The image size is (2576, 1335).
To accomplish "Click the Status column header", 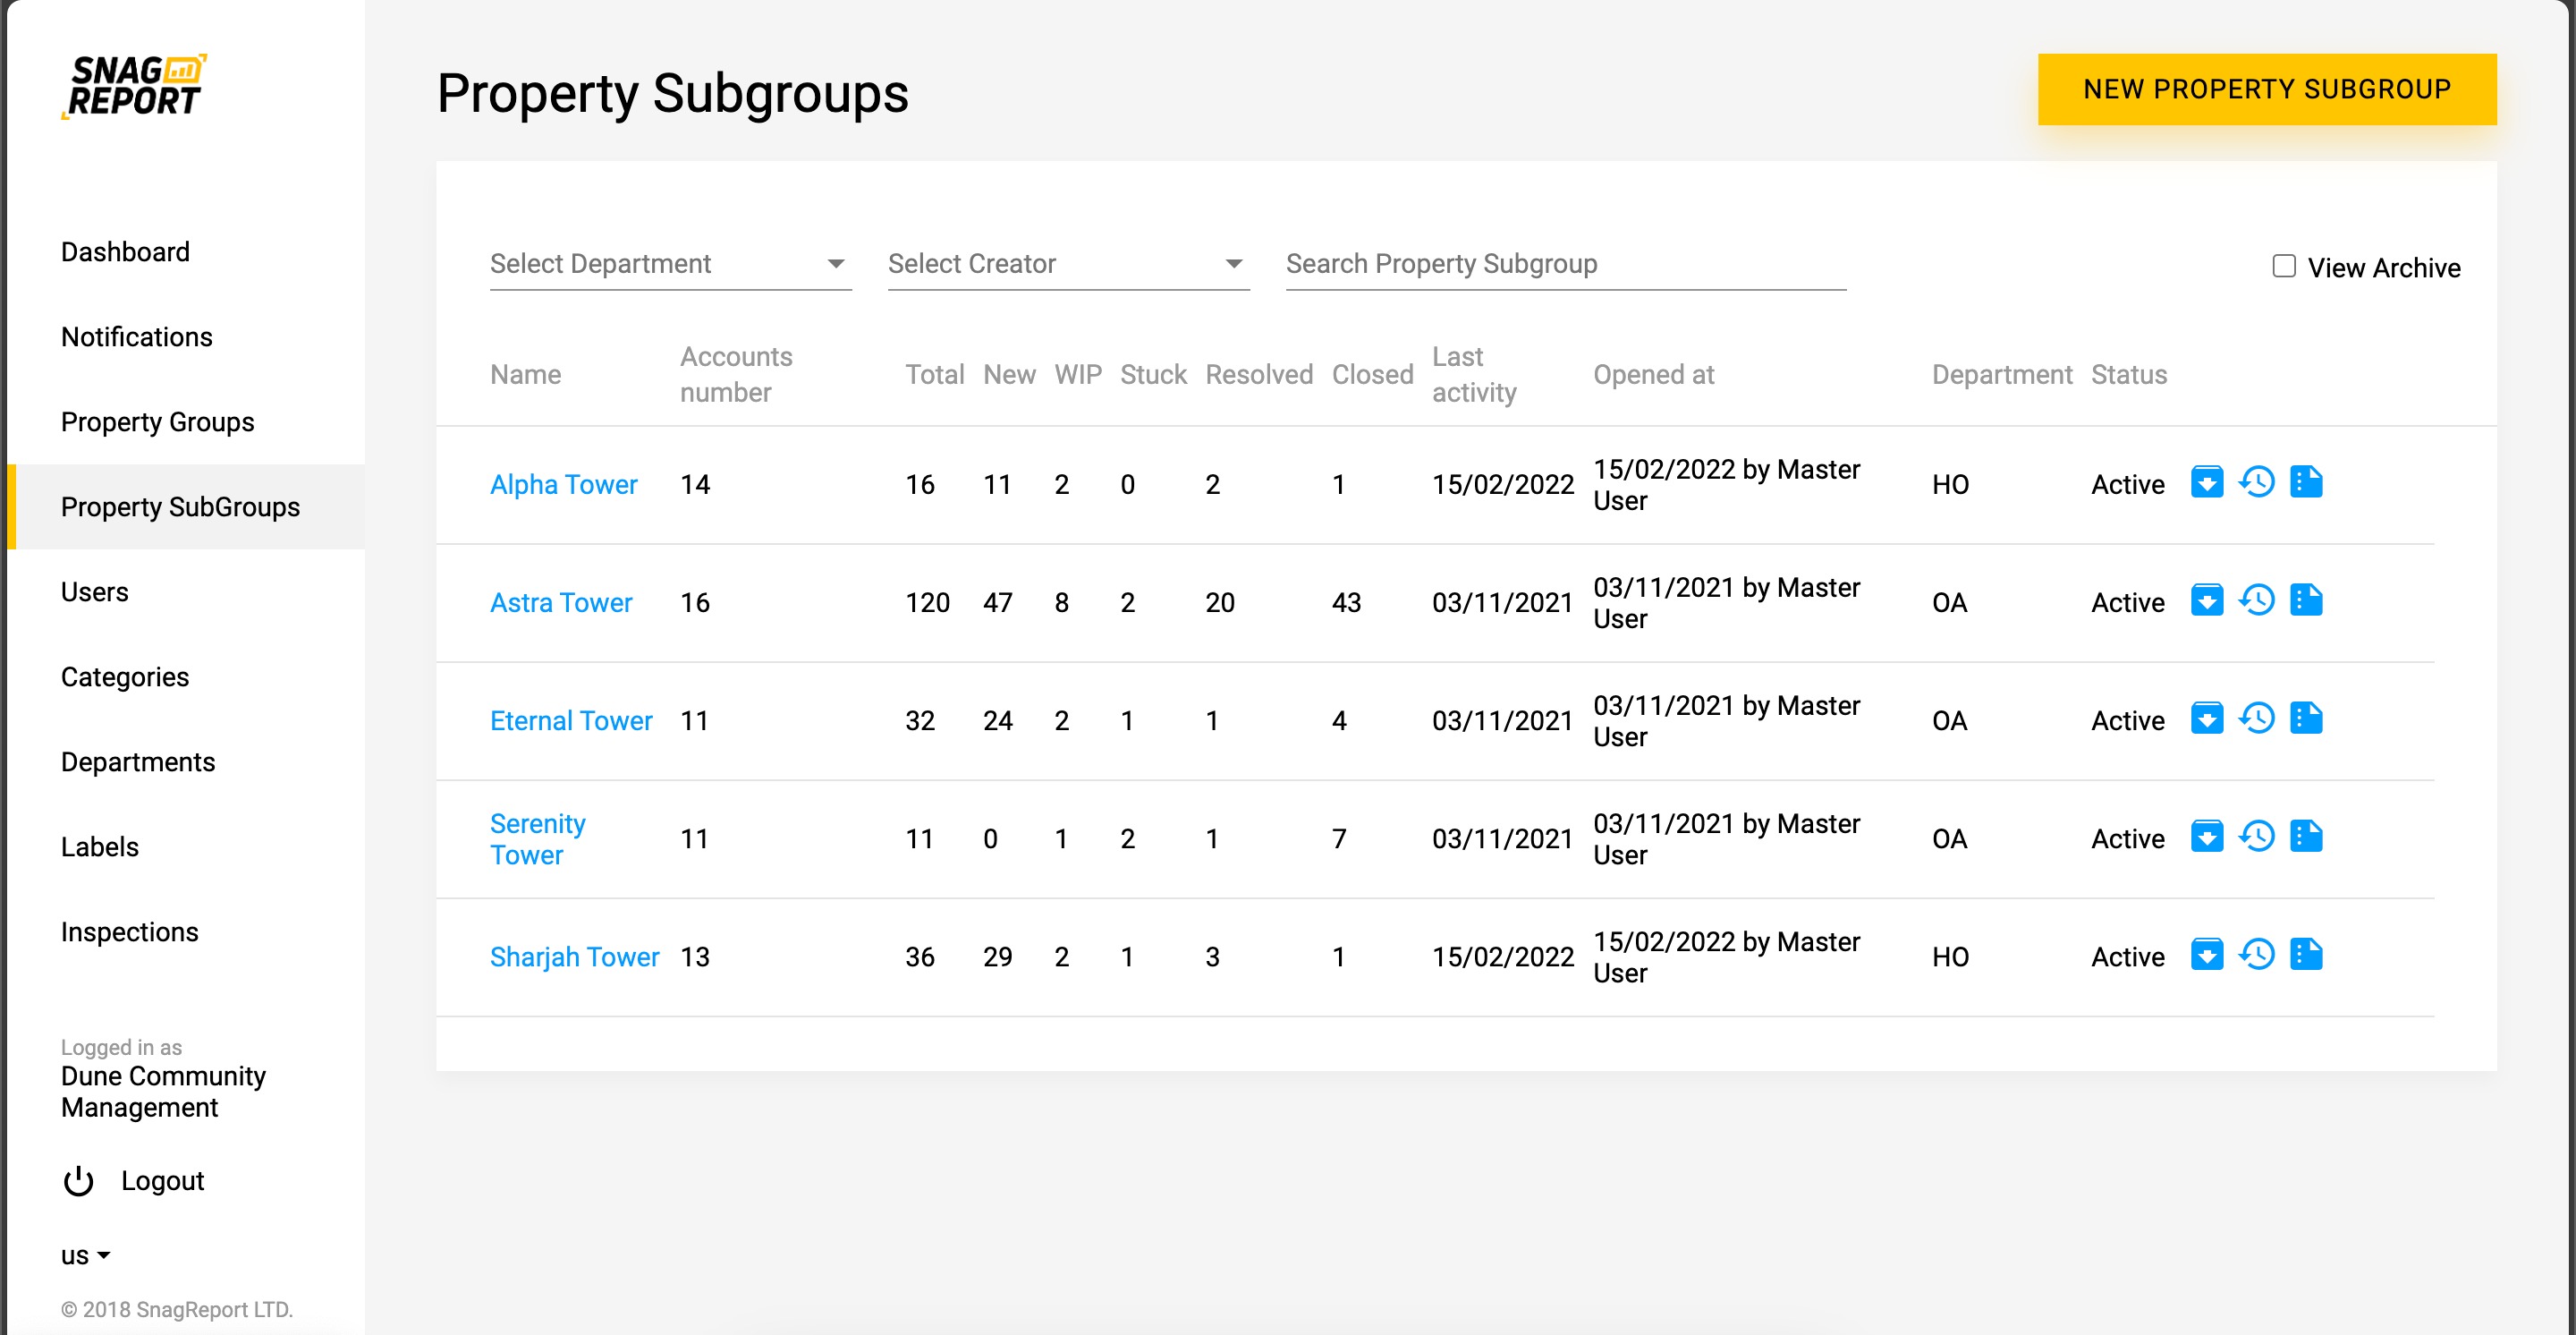I will point(2128,374).
